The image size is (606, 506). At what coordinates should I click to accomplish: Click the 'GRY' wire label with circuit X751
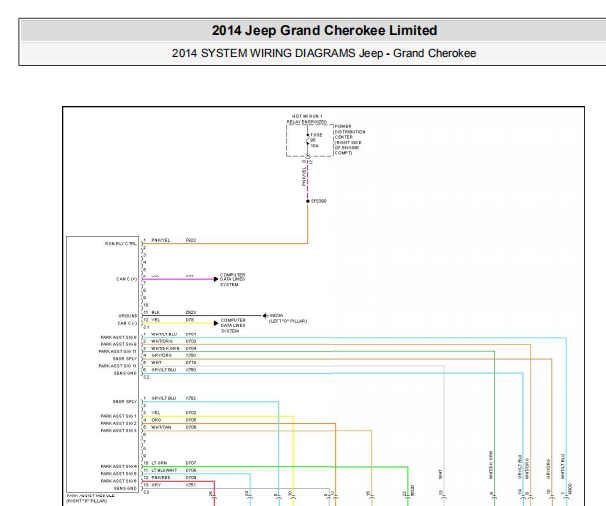[x=156, y=485]
